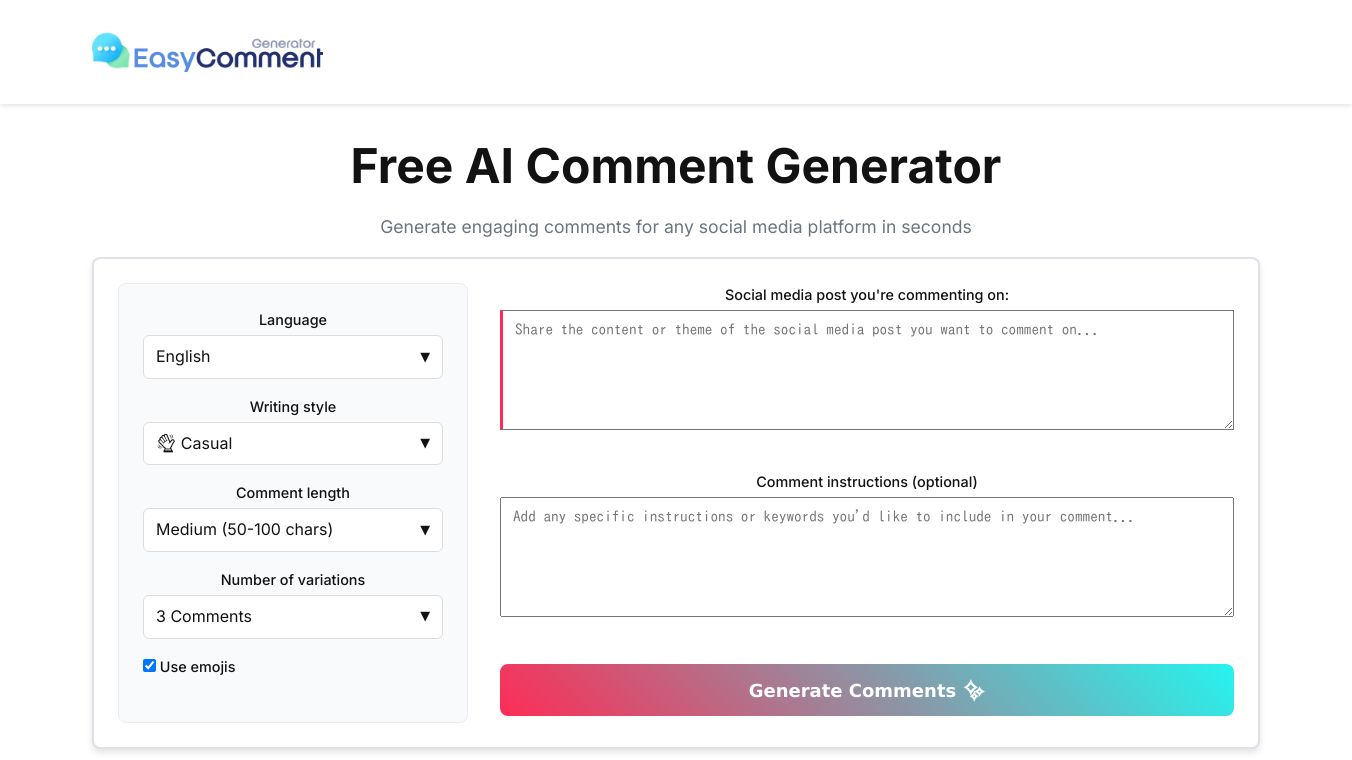Click into the Comment instructions text area

click(x=867, y=557)
